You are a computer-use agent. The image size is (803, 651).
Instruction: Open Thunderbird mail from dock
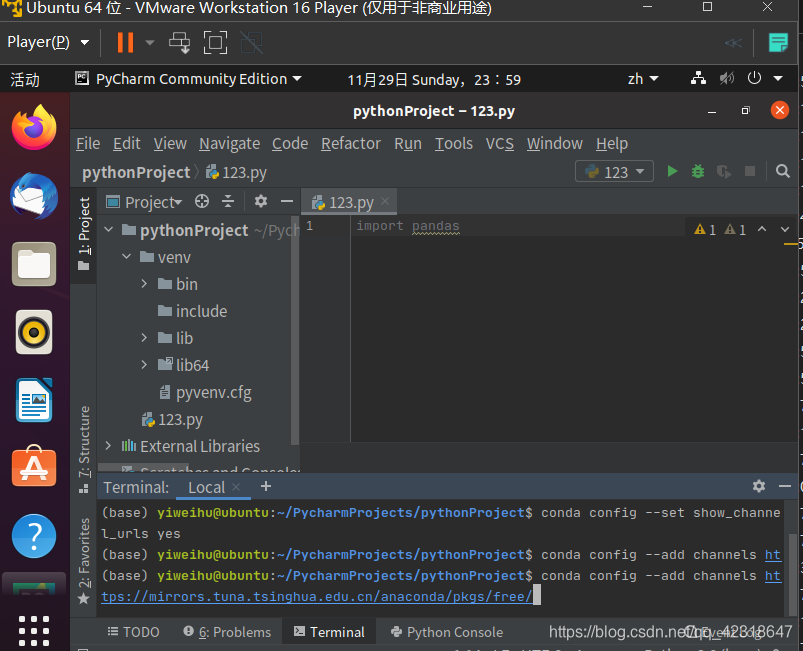tap(34, 196)
